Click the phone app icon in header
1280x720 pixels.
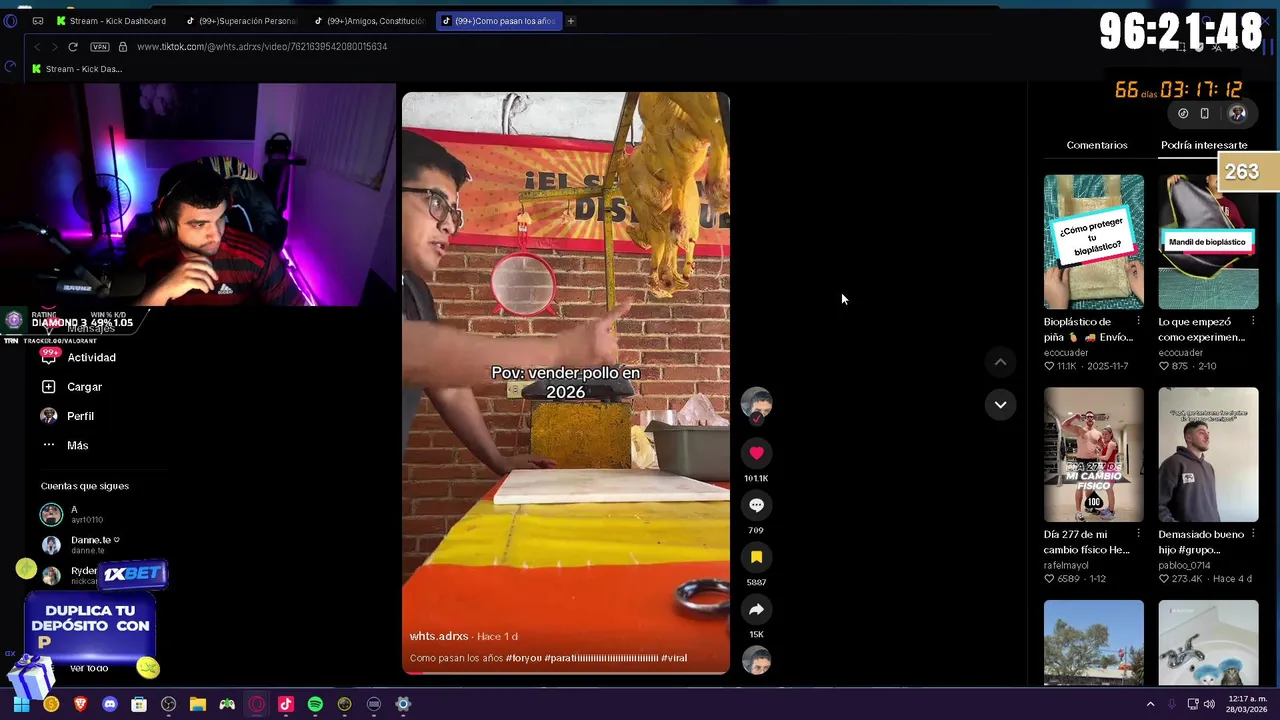pos(1205,113)
